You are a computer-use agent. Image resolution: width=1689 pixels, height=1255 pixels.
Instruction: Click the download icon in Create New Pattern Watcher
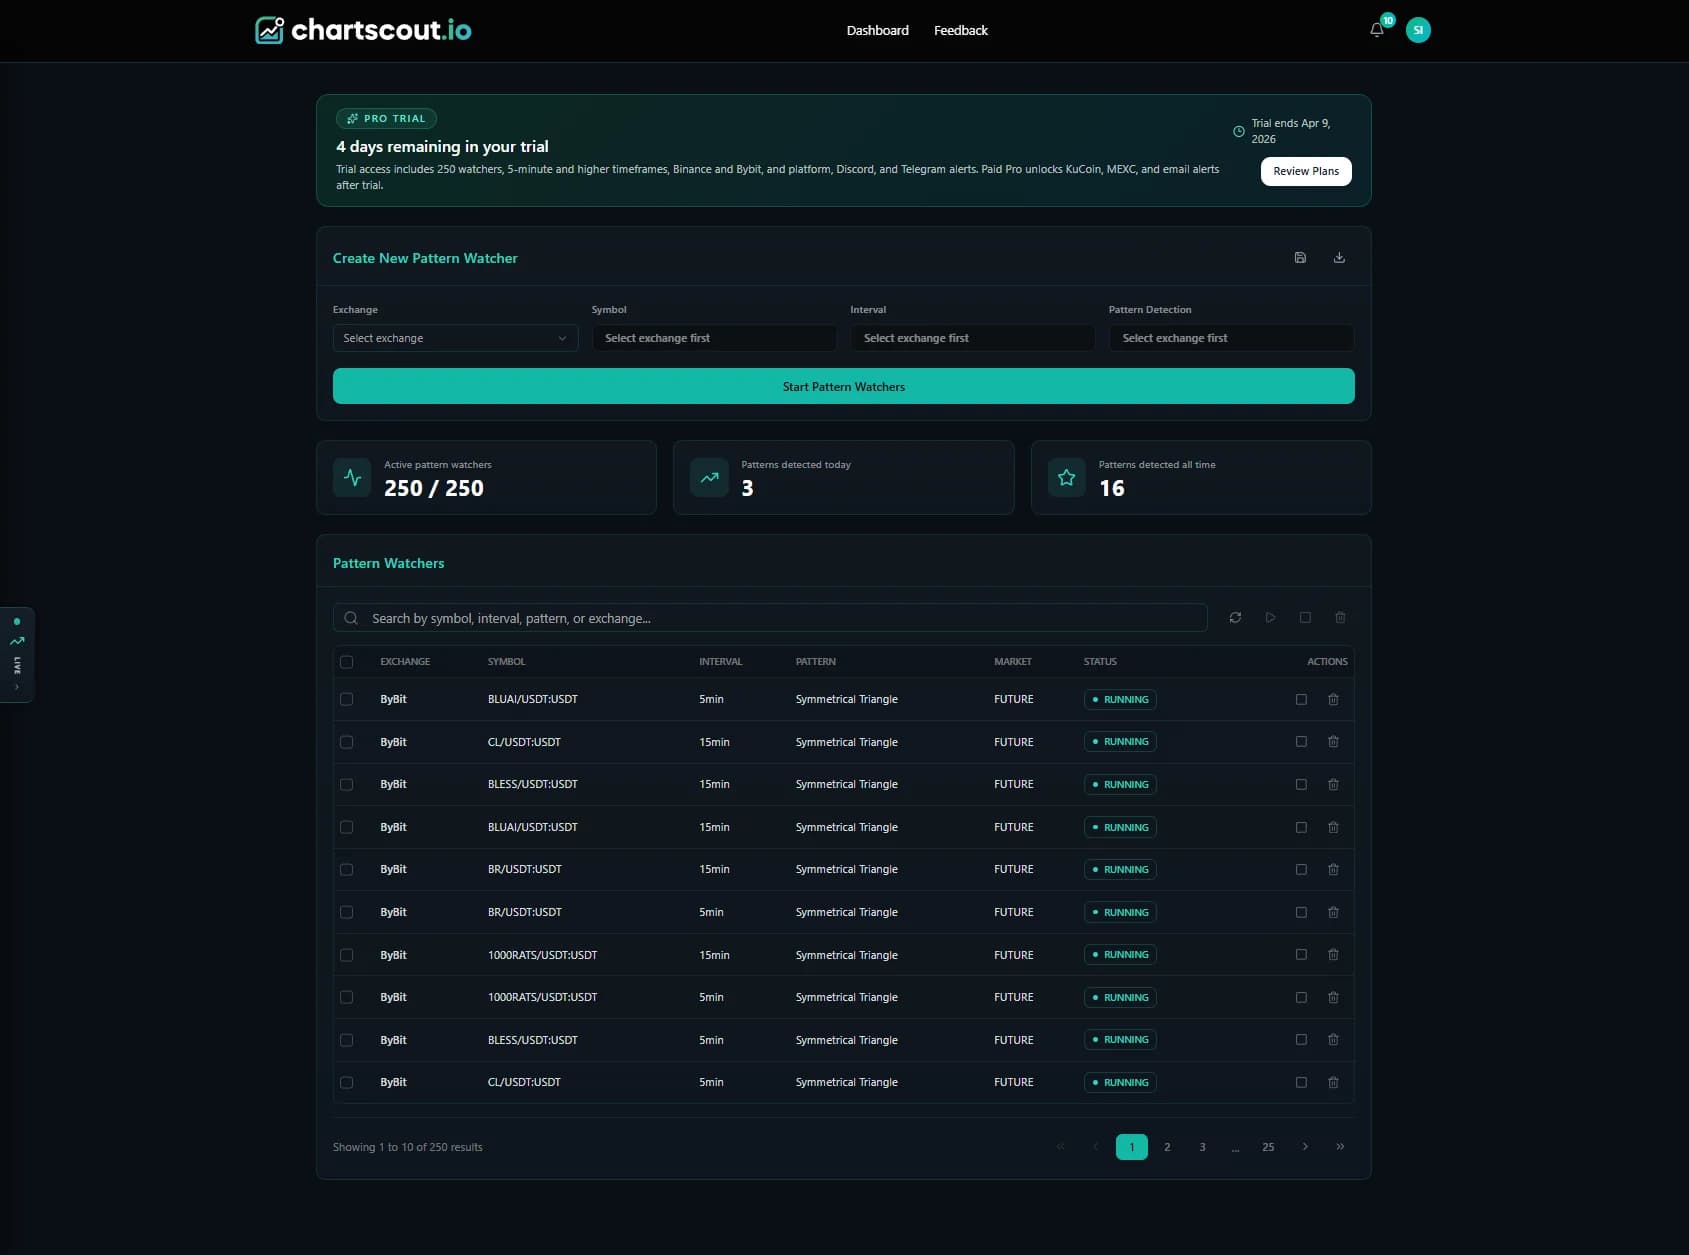pos(1339,258)
